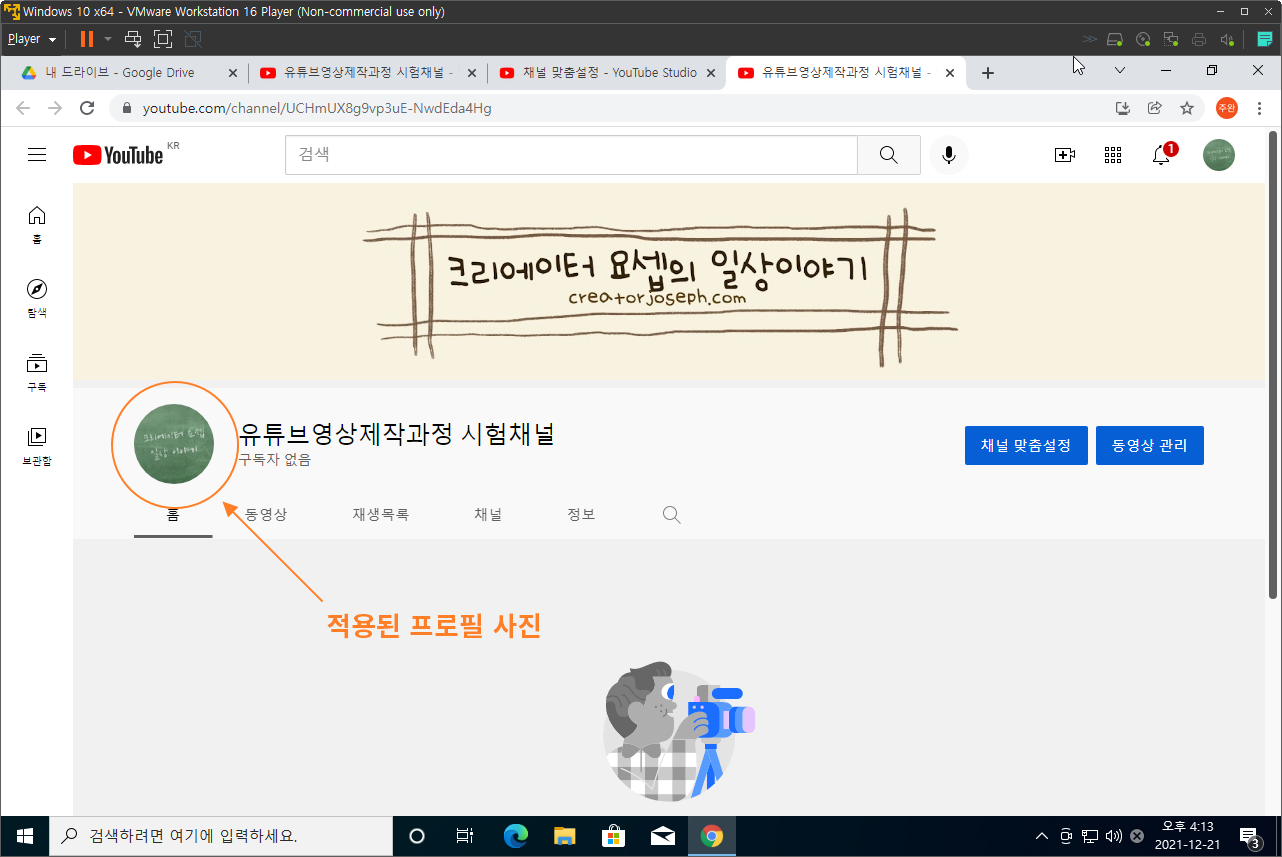This screenshot has width=1282, height=857.
Task: Open Library (보관함) in the sidebar
Action: tap(37, 446)
